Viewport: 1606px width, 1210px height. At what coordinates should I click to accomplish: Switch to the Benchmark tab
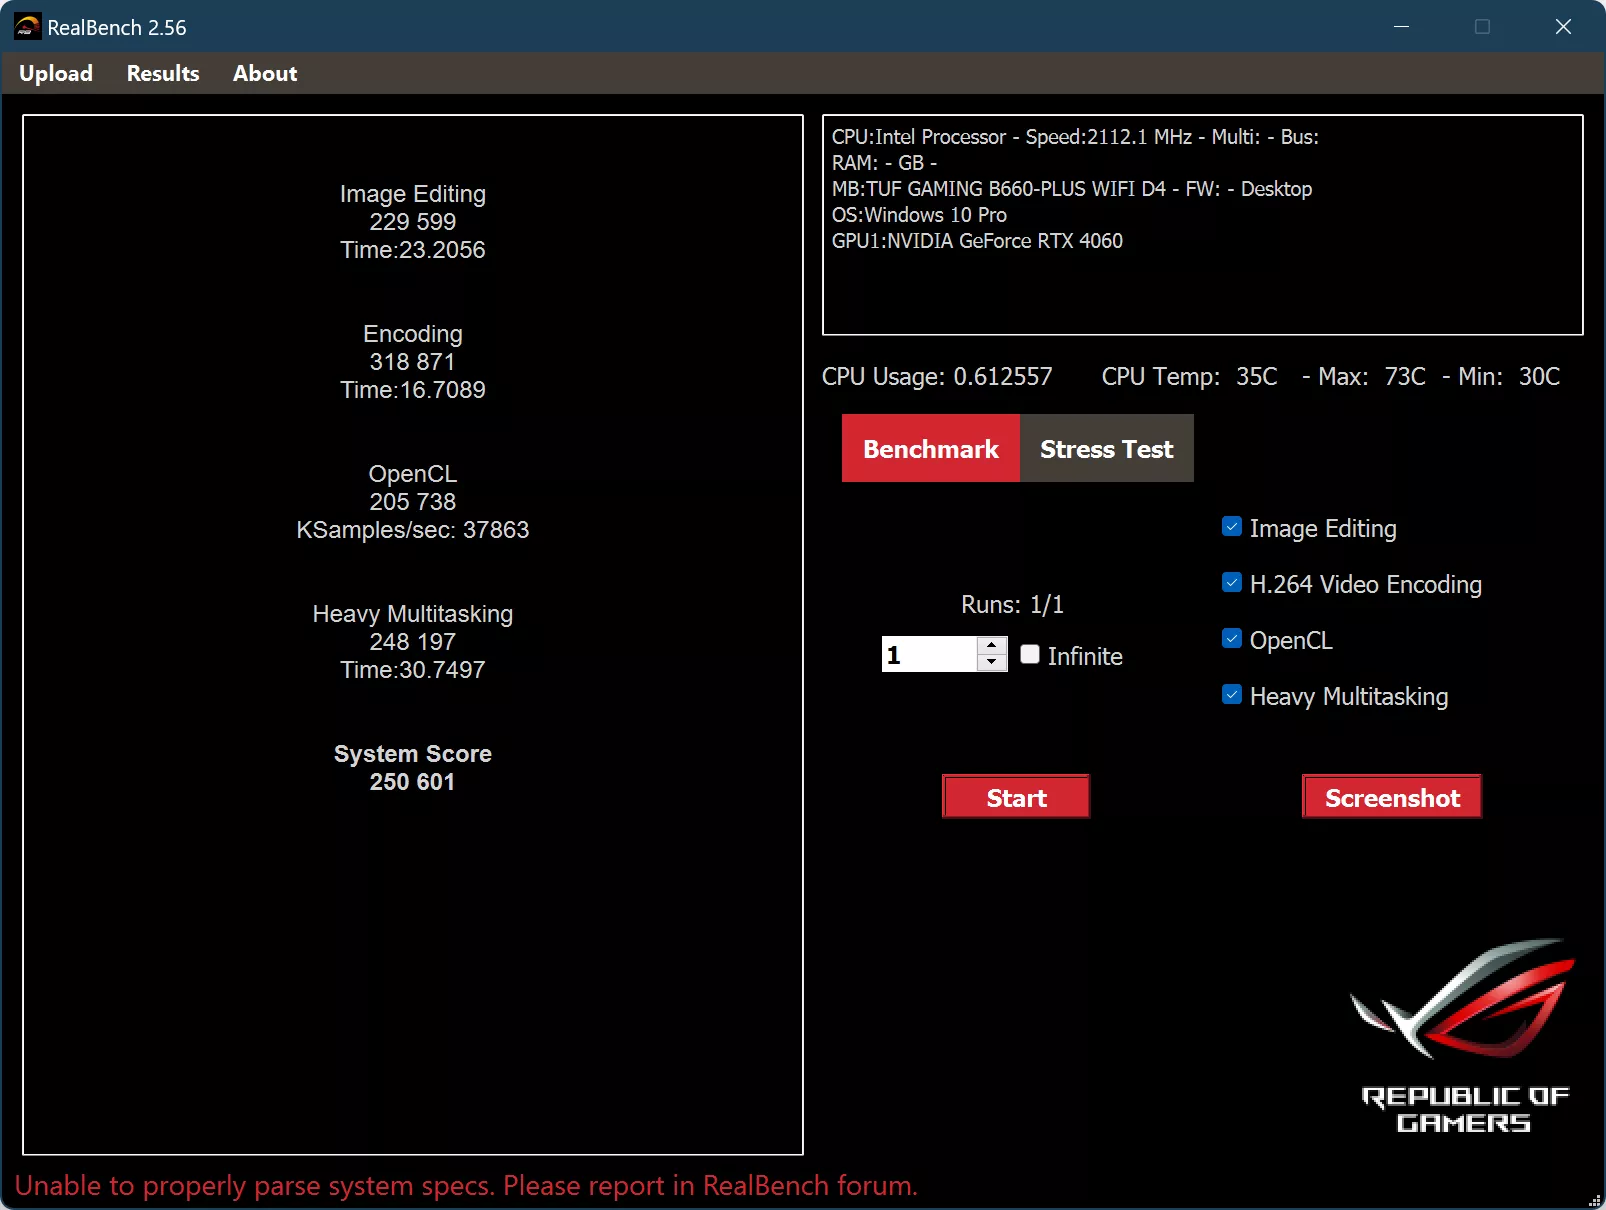tap(931, 448)
